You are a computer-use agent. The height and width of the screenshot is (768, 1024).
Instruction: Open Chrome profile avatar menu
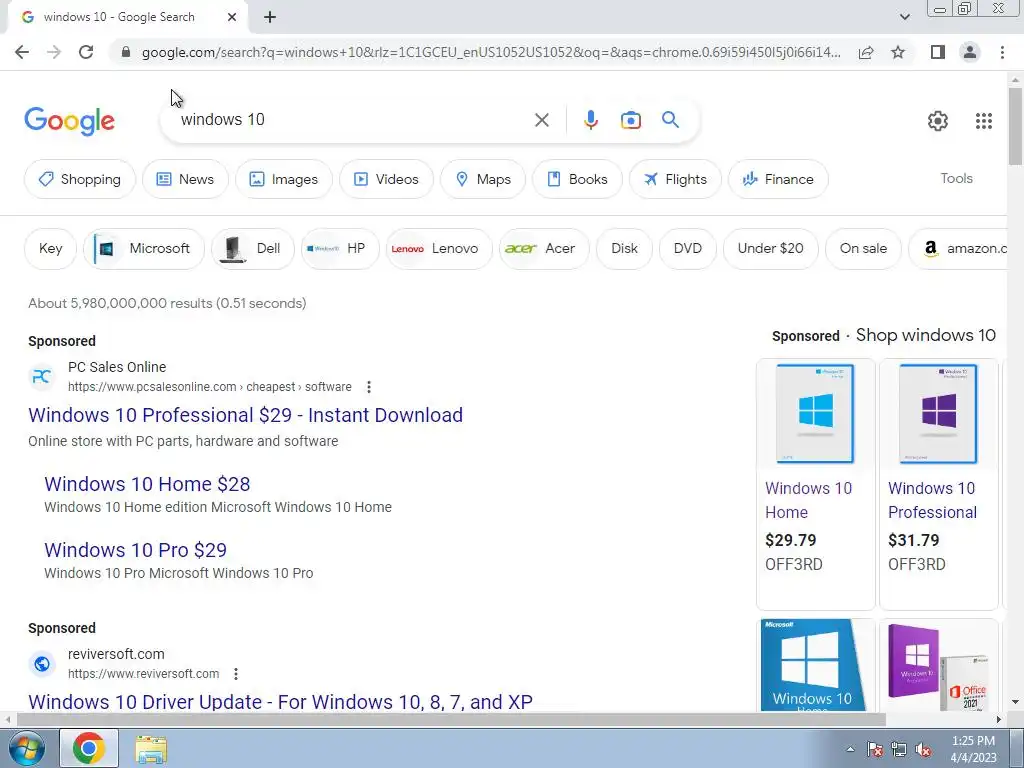[970, 52]
